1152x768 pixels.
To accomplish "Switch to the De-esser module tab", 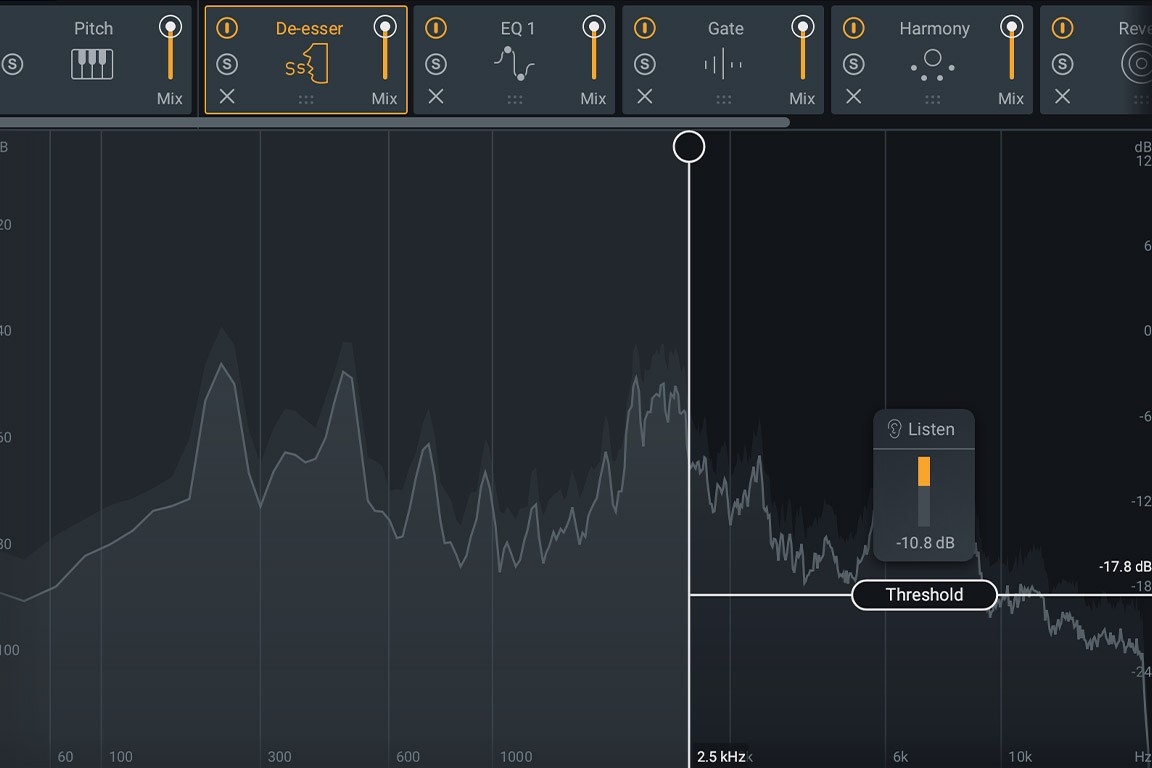I will tap(308, 28).
